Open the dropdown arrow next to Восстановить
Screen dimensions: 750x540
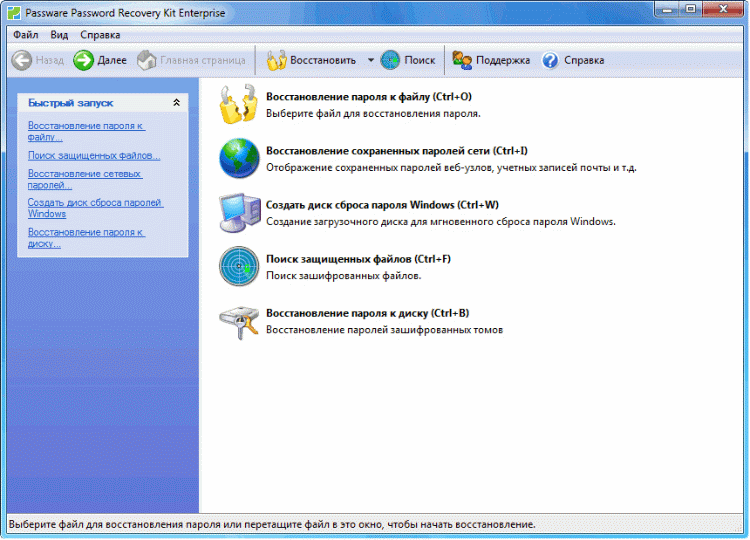tap(371, 60)
